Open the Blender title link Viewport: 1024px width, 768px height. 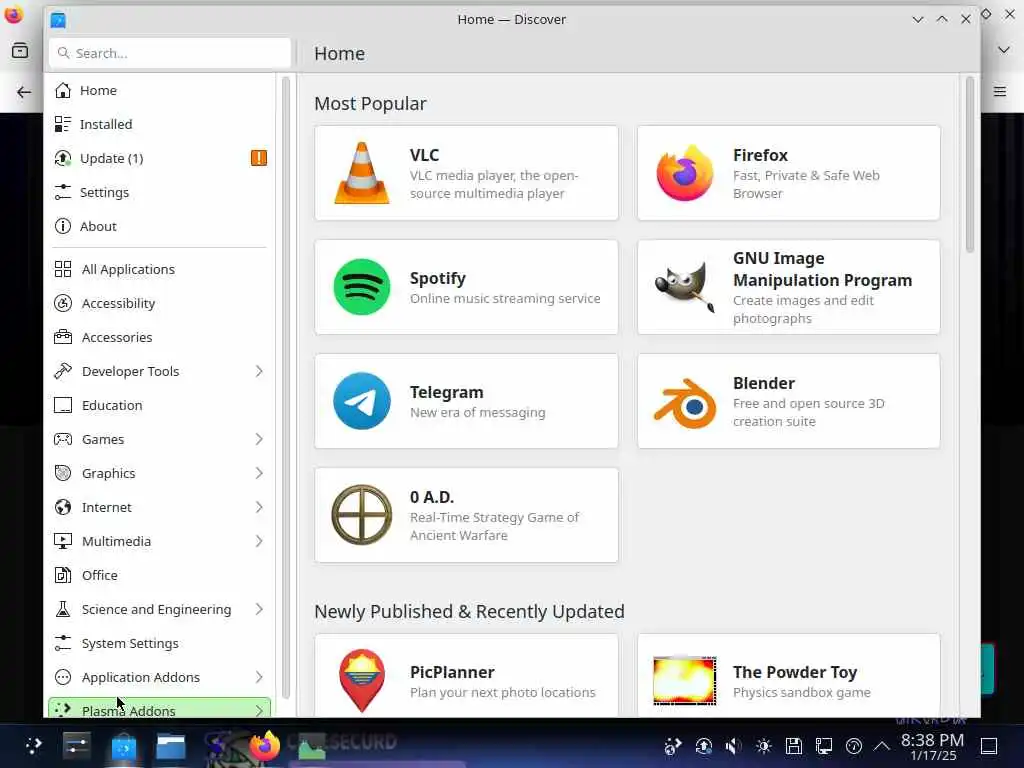(x=763, y=383)
